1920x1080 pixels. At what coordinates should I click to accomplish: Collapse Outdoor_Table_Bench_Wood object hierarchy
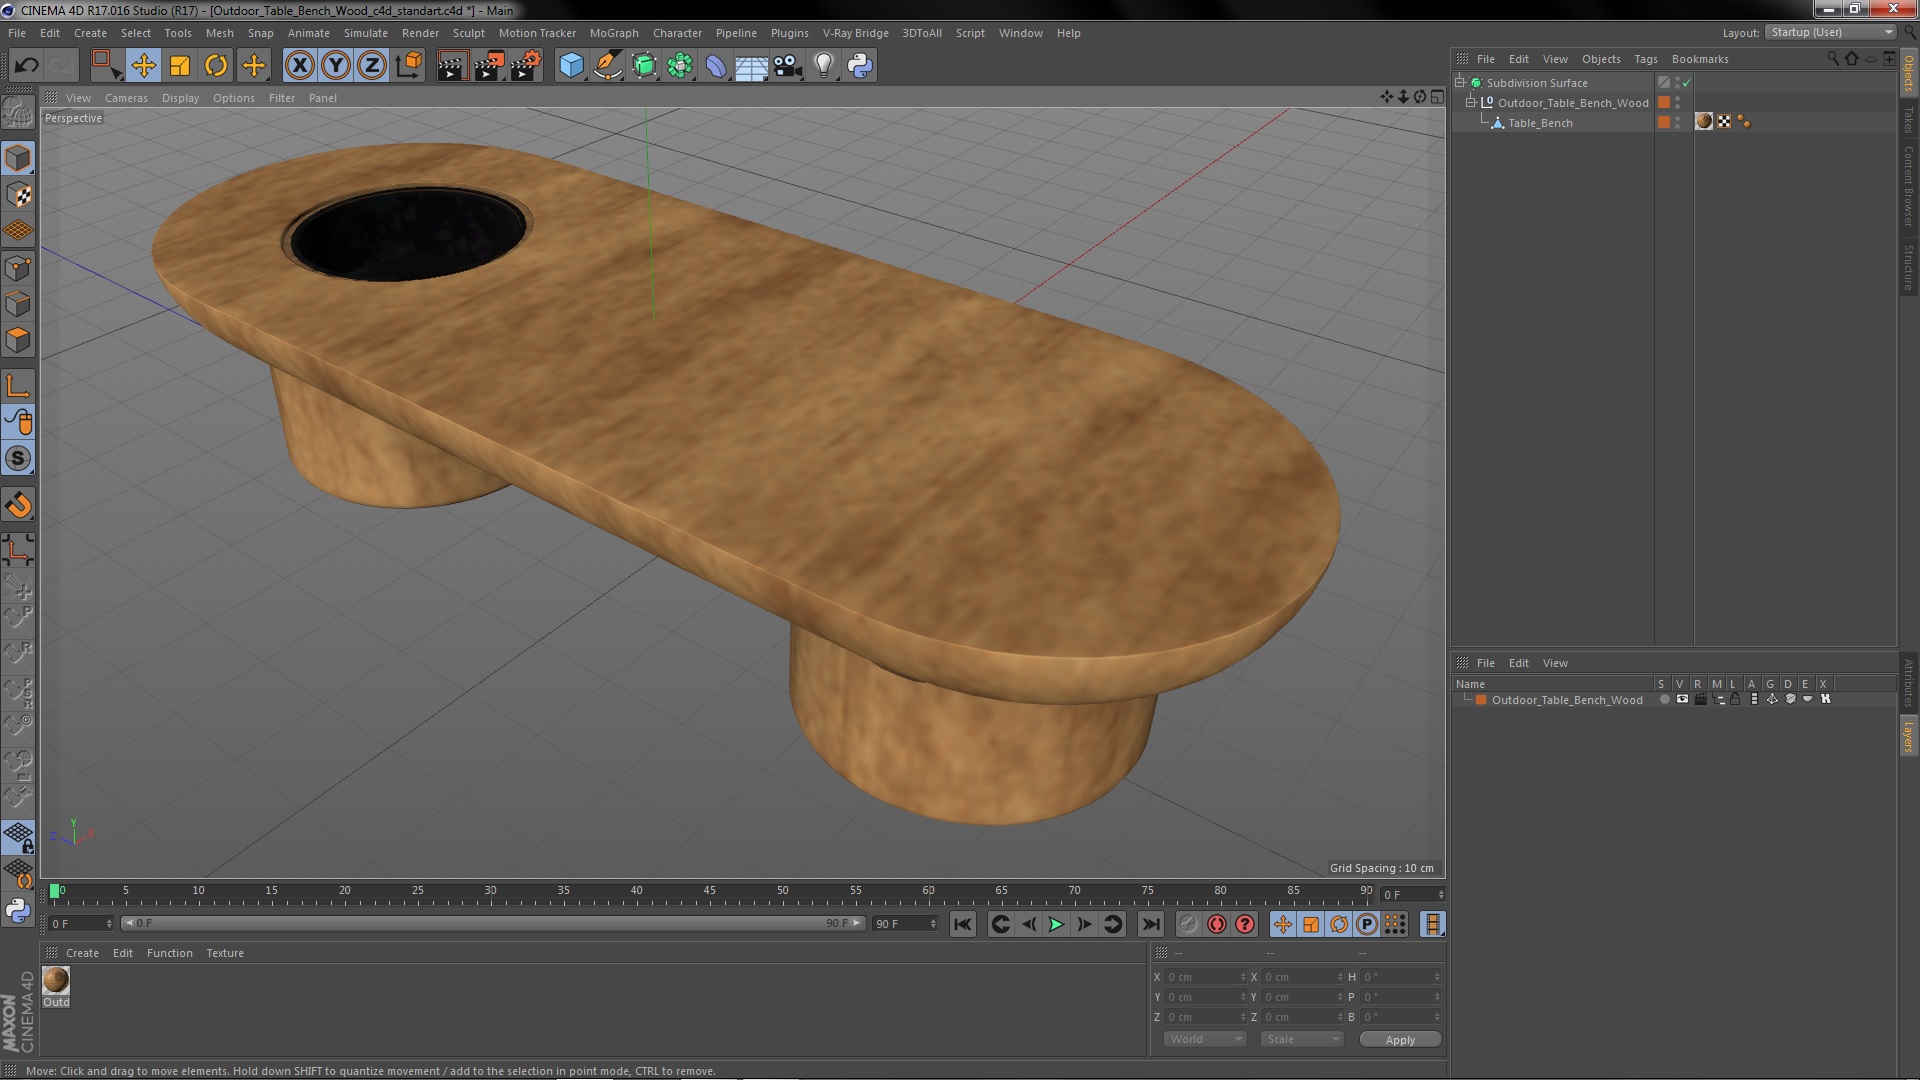[x=1471, y=102]
